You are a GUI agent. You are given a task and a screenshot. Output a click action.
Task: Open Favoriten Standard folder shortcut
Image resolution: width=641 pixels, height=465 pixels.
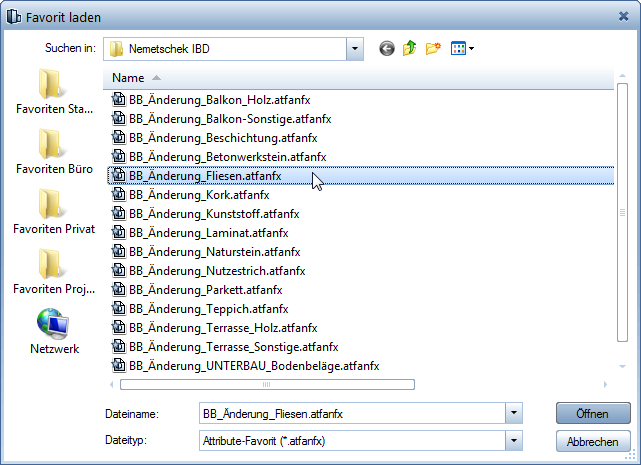(54, 92)
